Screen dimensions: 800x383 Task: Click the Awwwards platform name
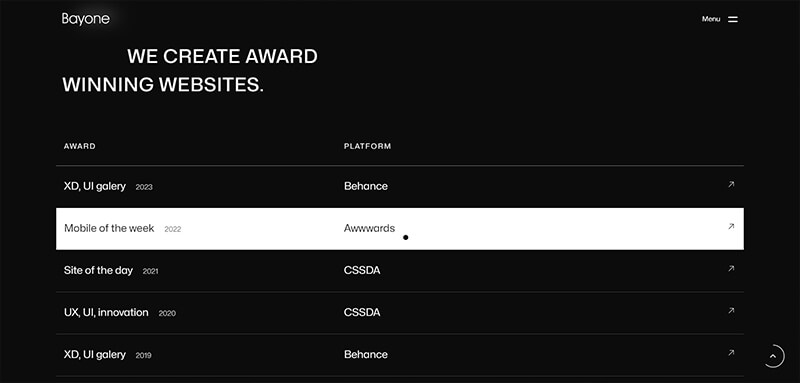(x=369, y=228)
